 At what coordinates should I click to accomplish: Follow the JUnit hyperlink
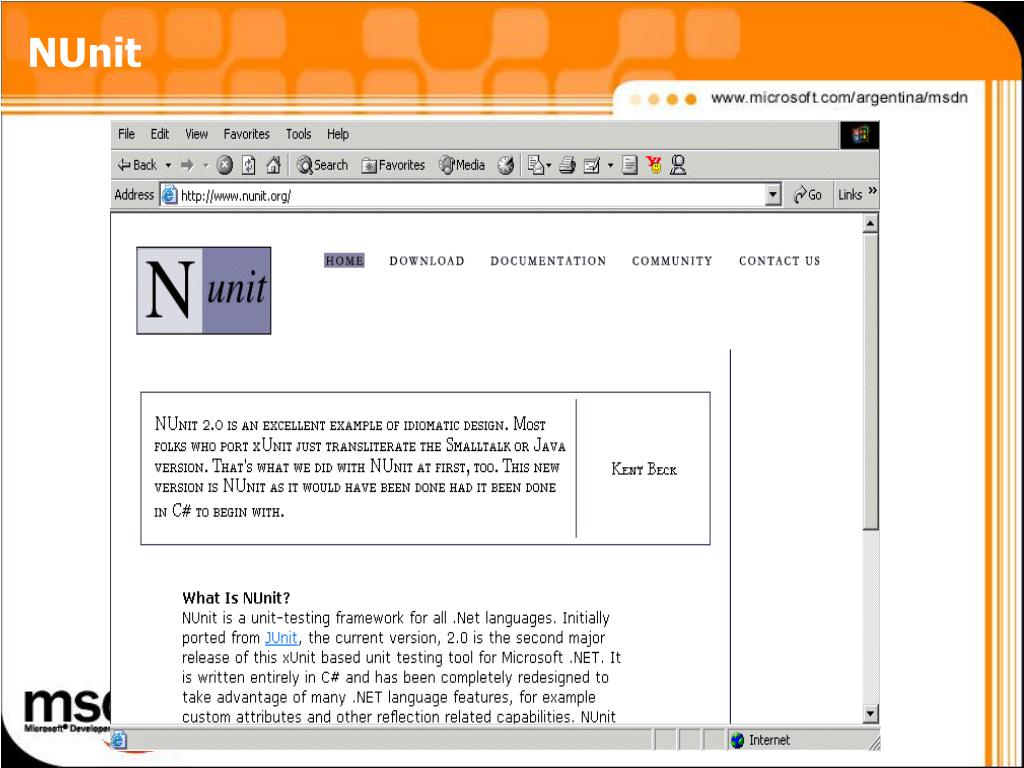pos(281,637)
